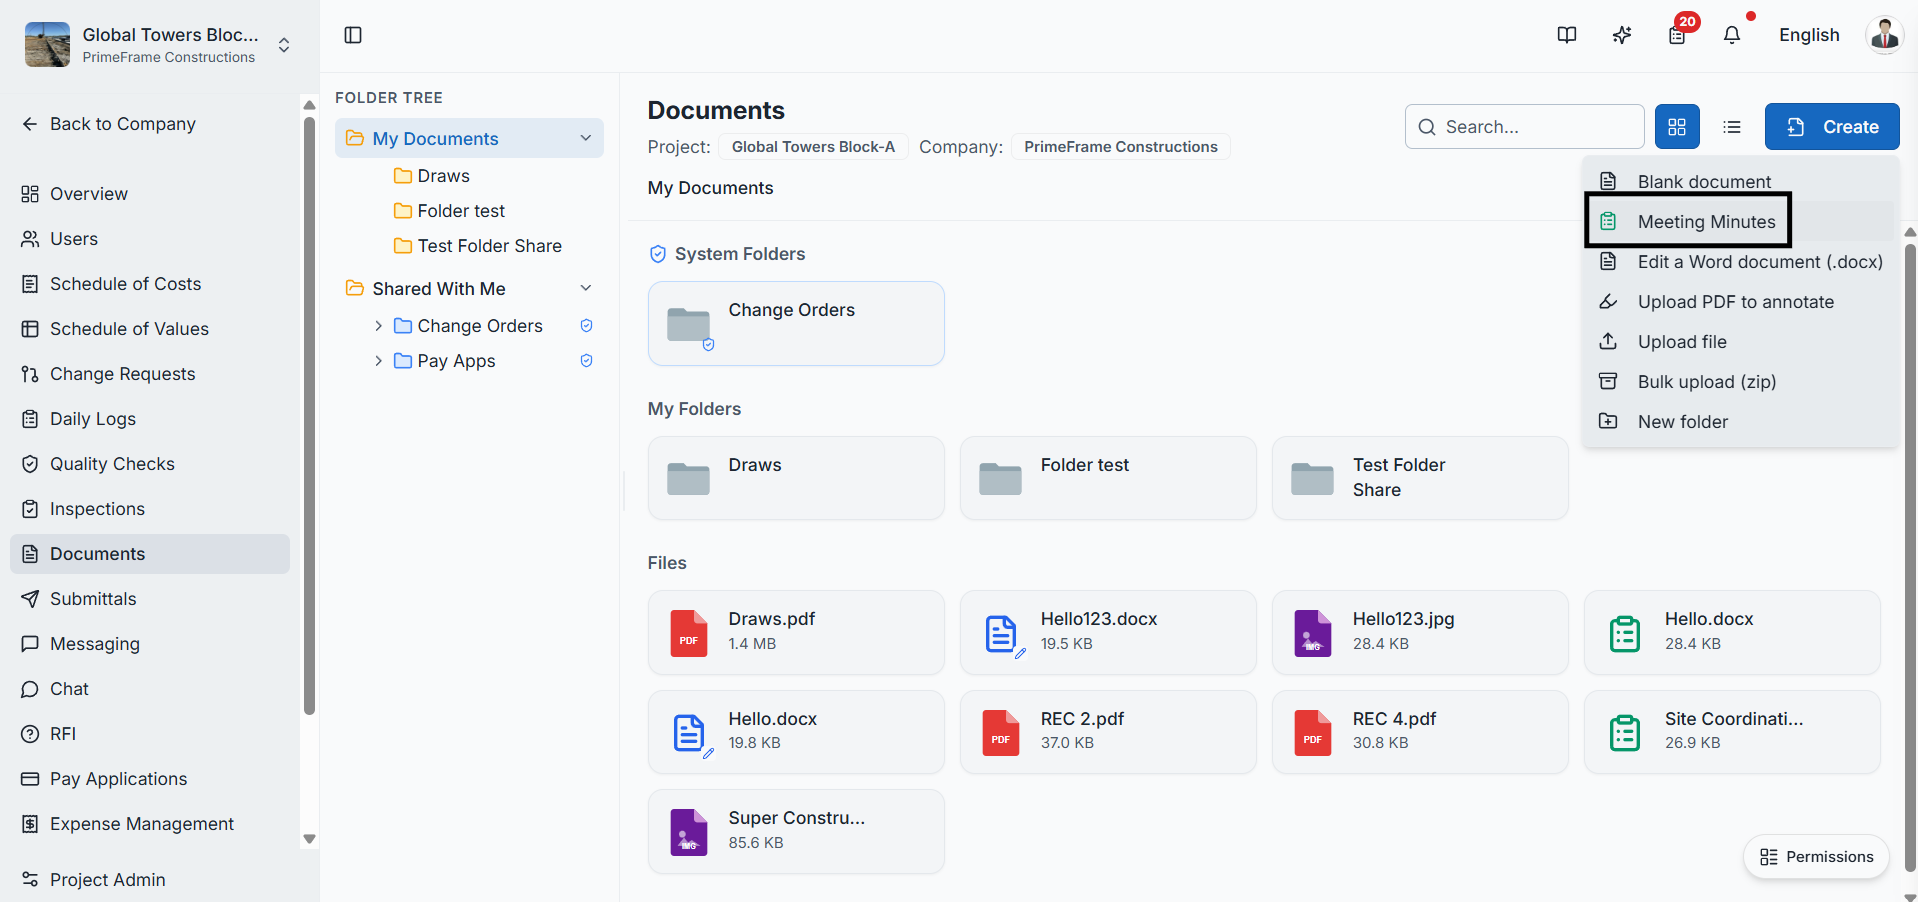Screen dimensions: 1918x902
Task: Select Upload PDF to annotate
Action: tap(1740, 301)
